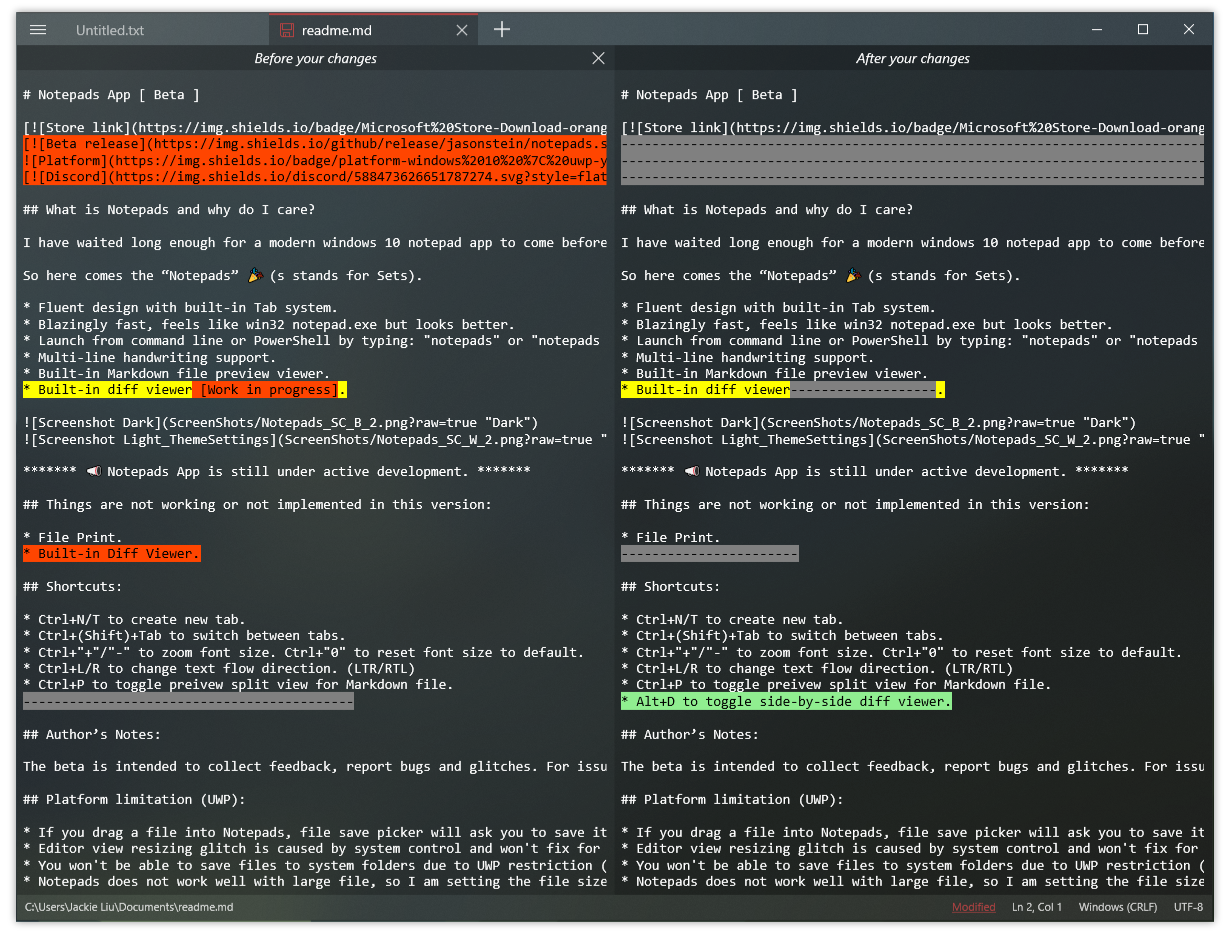This screenshot has width=1230, height=934.
Task: Open the Ln 2, Col 1 position indicator
Action: coord(1037,907)
